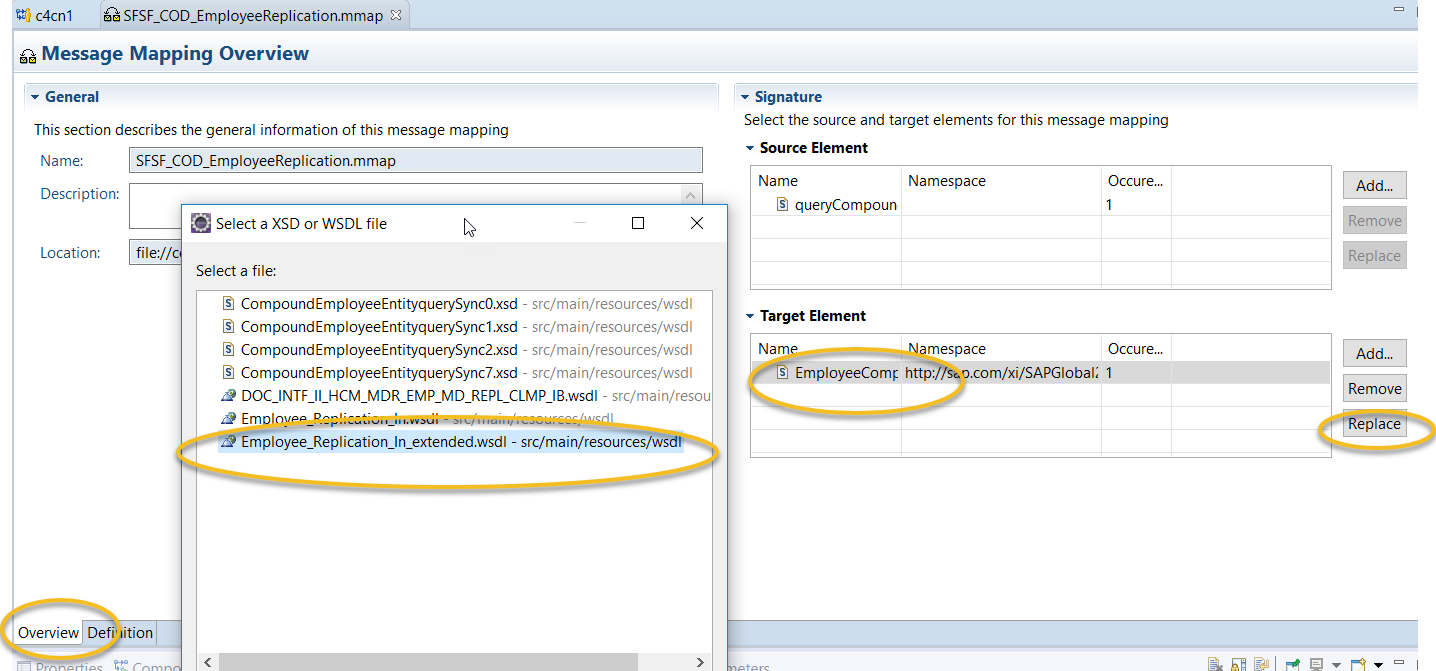Switch to the Definition tab
The width and height of the screenshot is (1436, 671).
[118, 632]
